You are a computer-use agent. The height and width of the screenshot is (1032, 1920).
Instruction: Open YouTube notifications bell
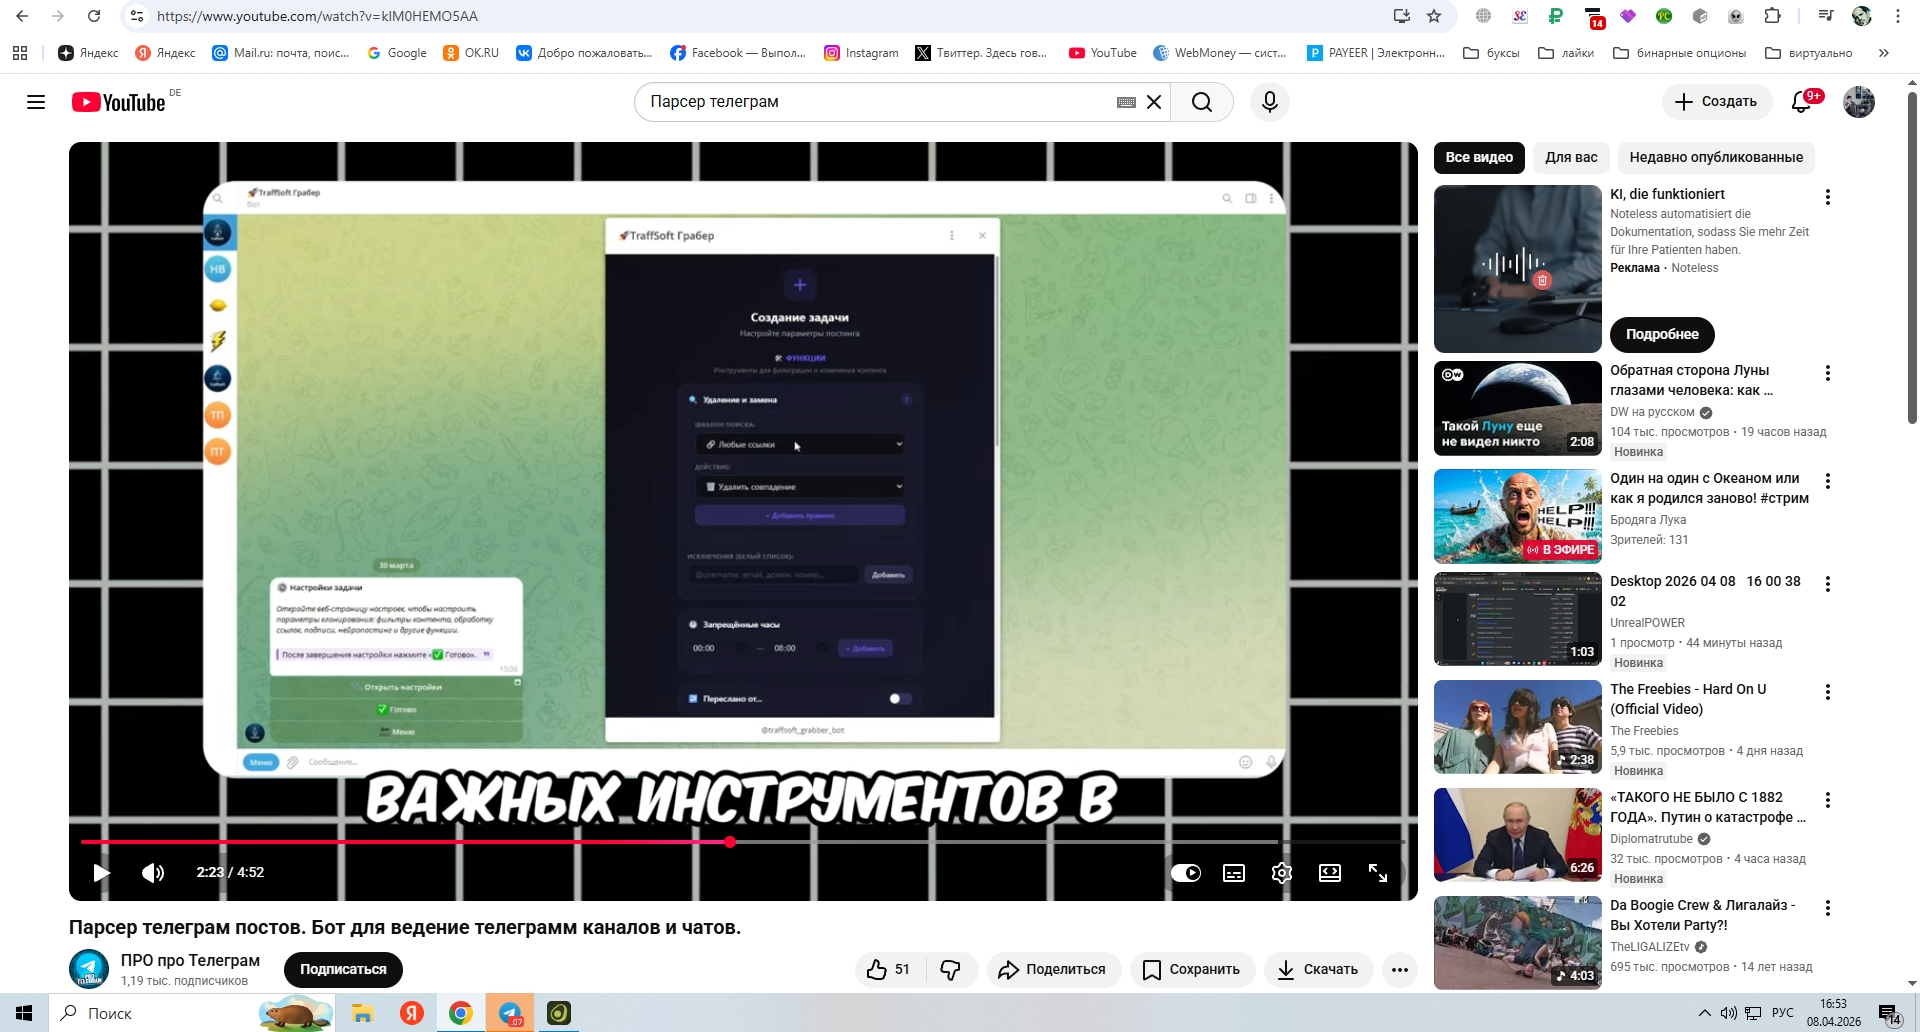coord(1801,102)
